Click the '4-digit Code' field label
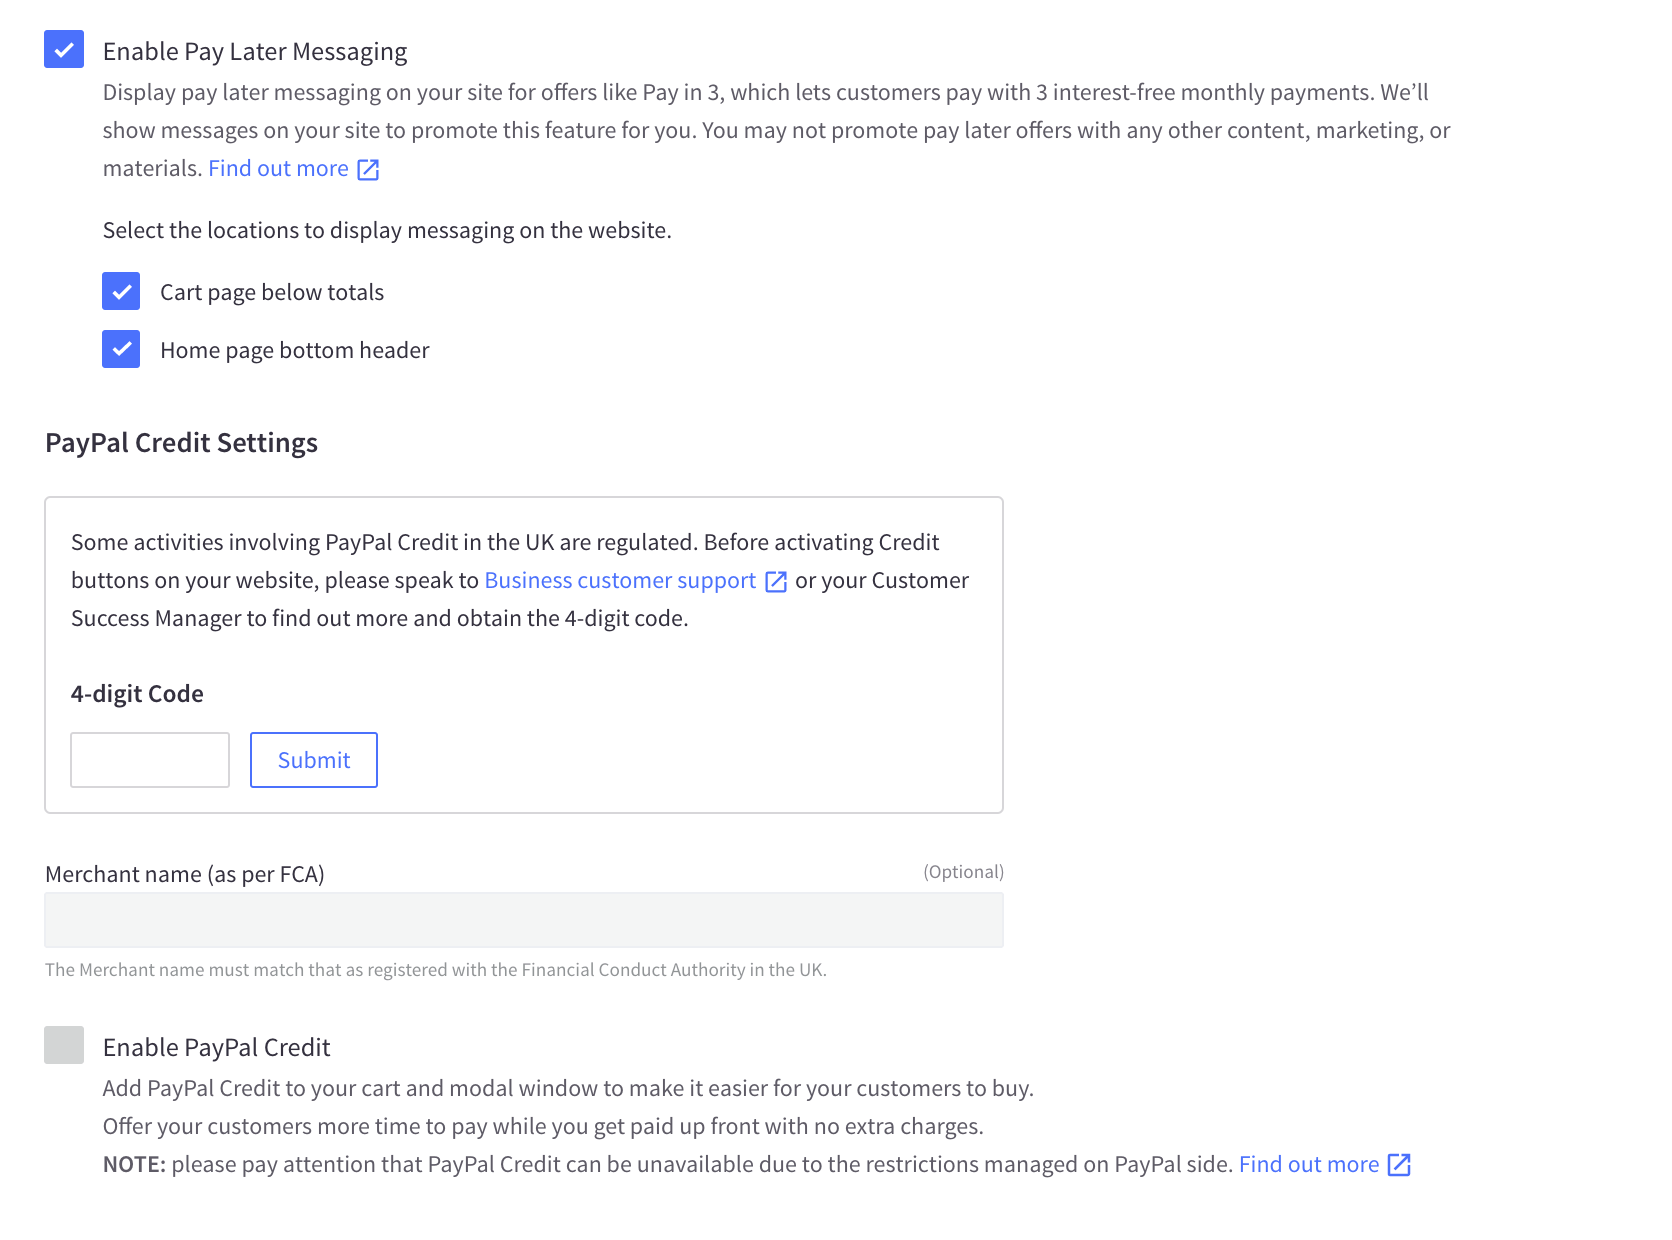The width and height of the screenshot is (1672, 1240). click(137, 694)
